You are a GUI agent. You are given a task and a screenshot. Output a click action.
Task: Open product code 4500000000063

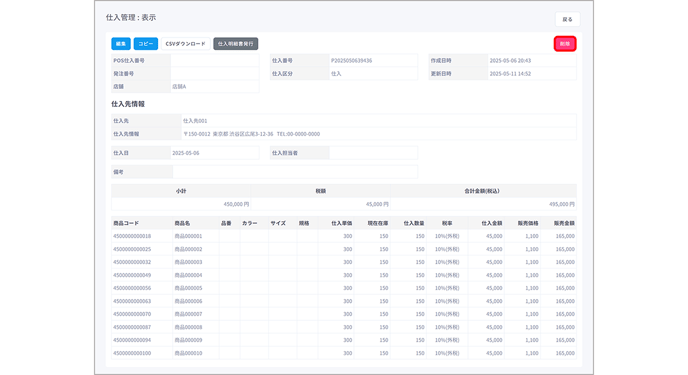pyautogui.click(x=132, y=301)
